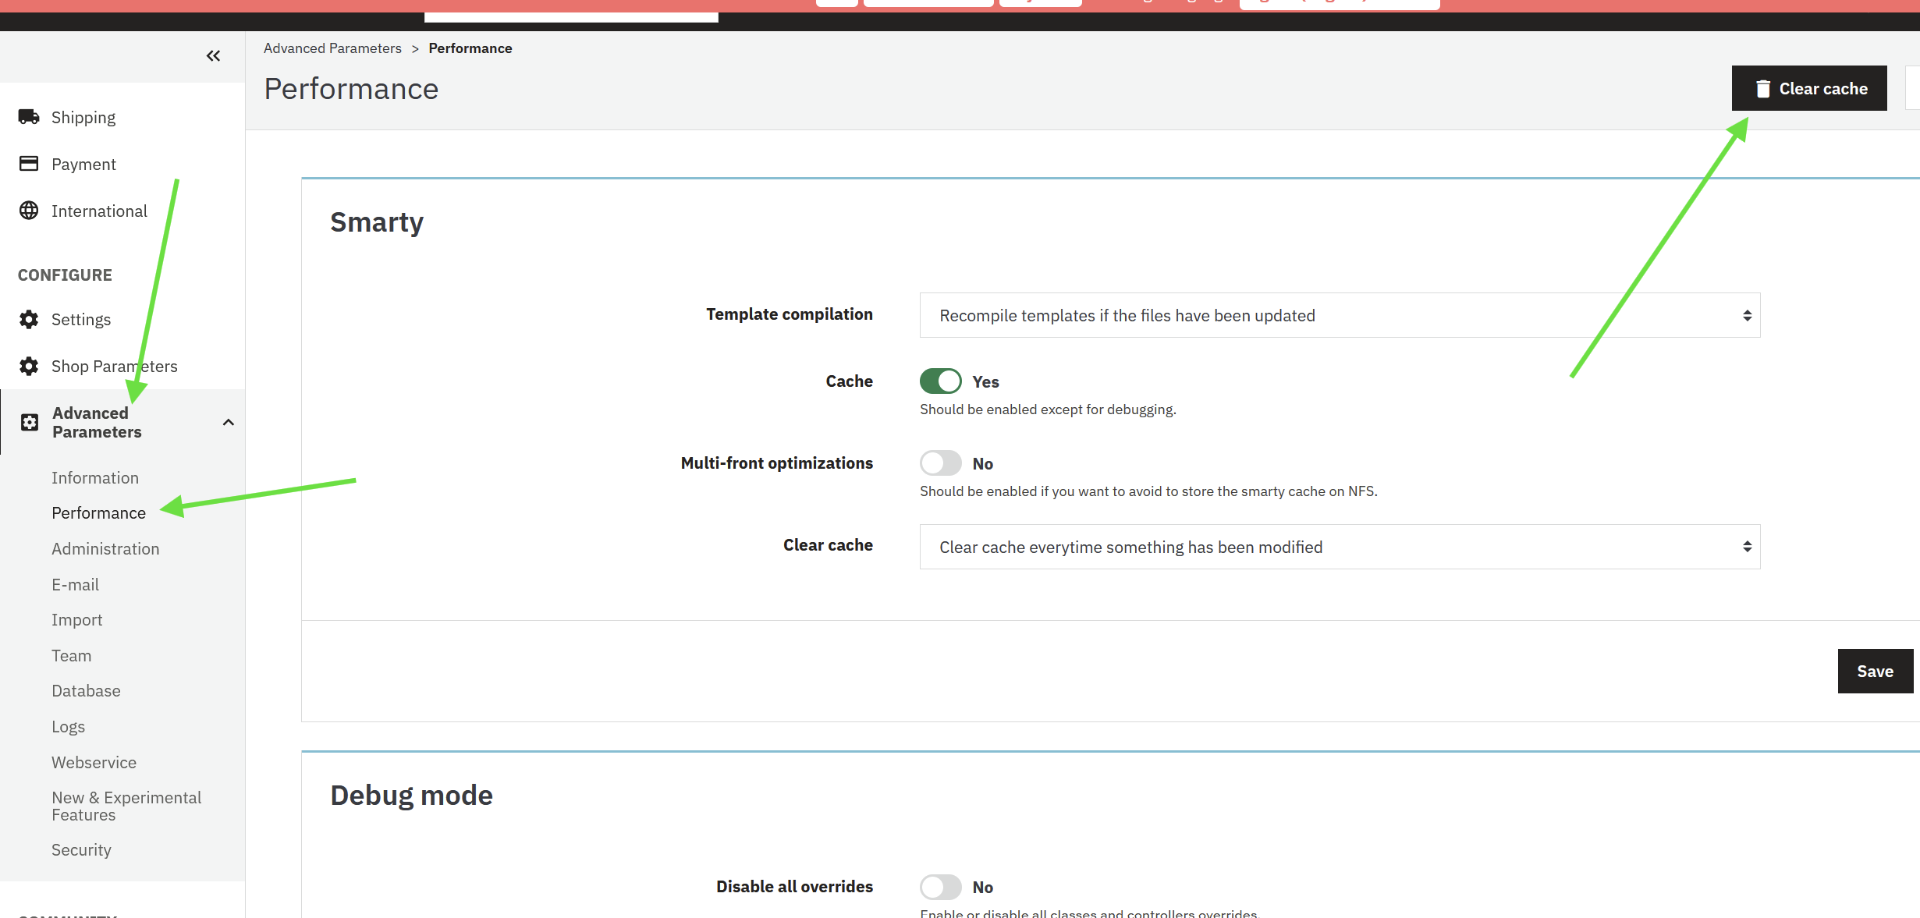The height and width of the screenshot is (918, 1920).
Task: Open E-mail submenu page
Action: (x=75, y=585)
